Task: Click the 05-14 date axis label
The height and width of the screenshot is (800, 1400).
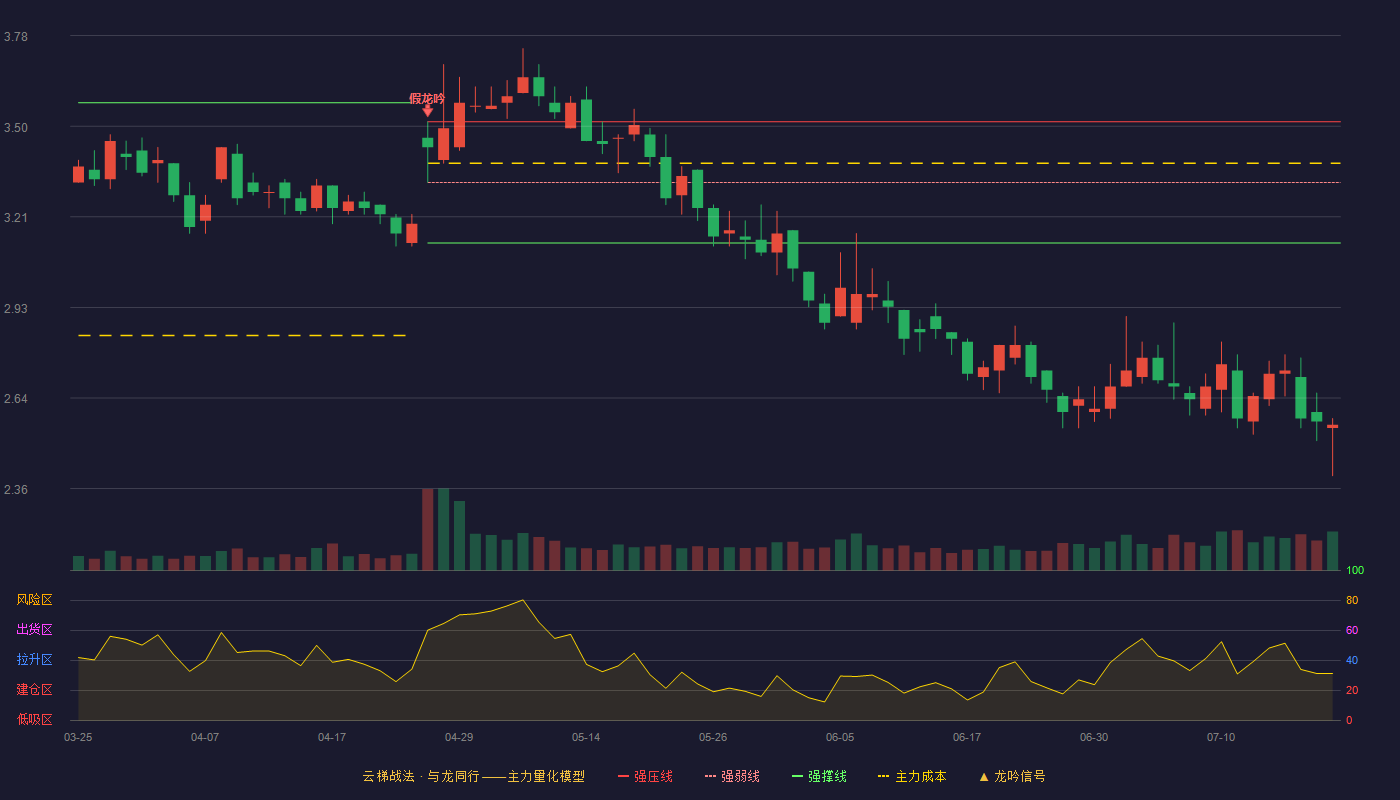Action: (x=586, y=737)
